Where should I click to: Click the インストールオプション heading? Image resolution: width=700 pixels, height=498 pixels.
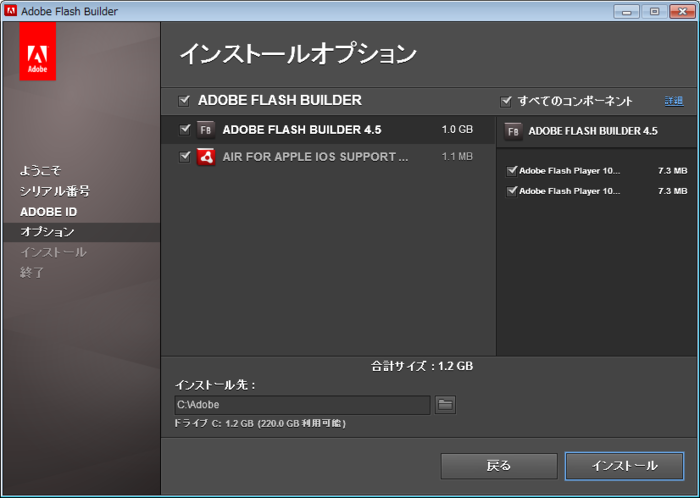point(298,54)
